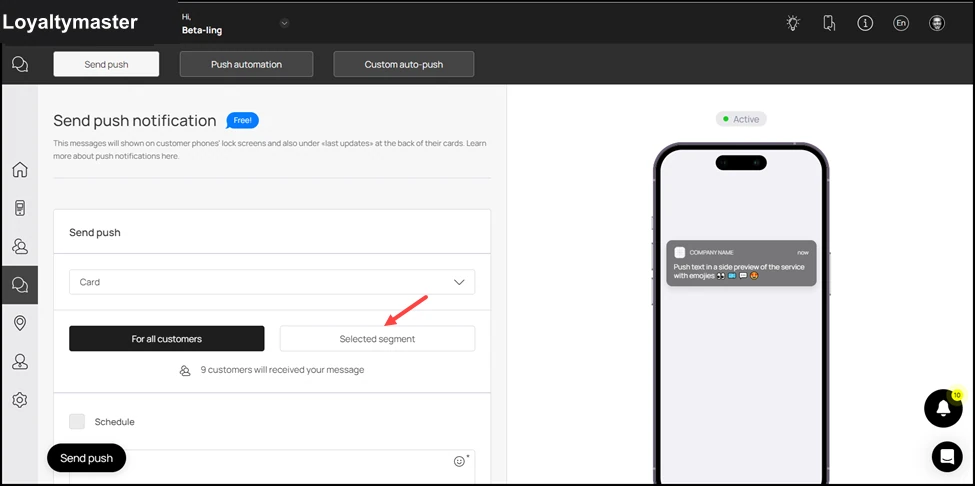Click the mobile phone preview icon in header

829,23
